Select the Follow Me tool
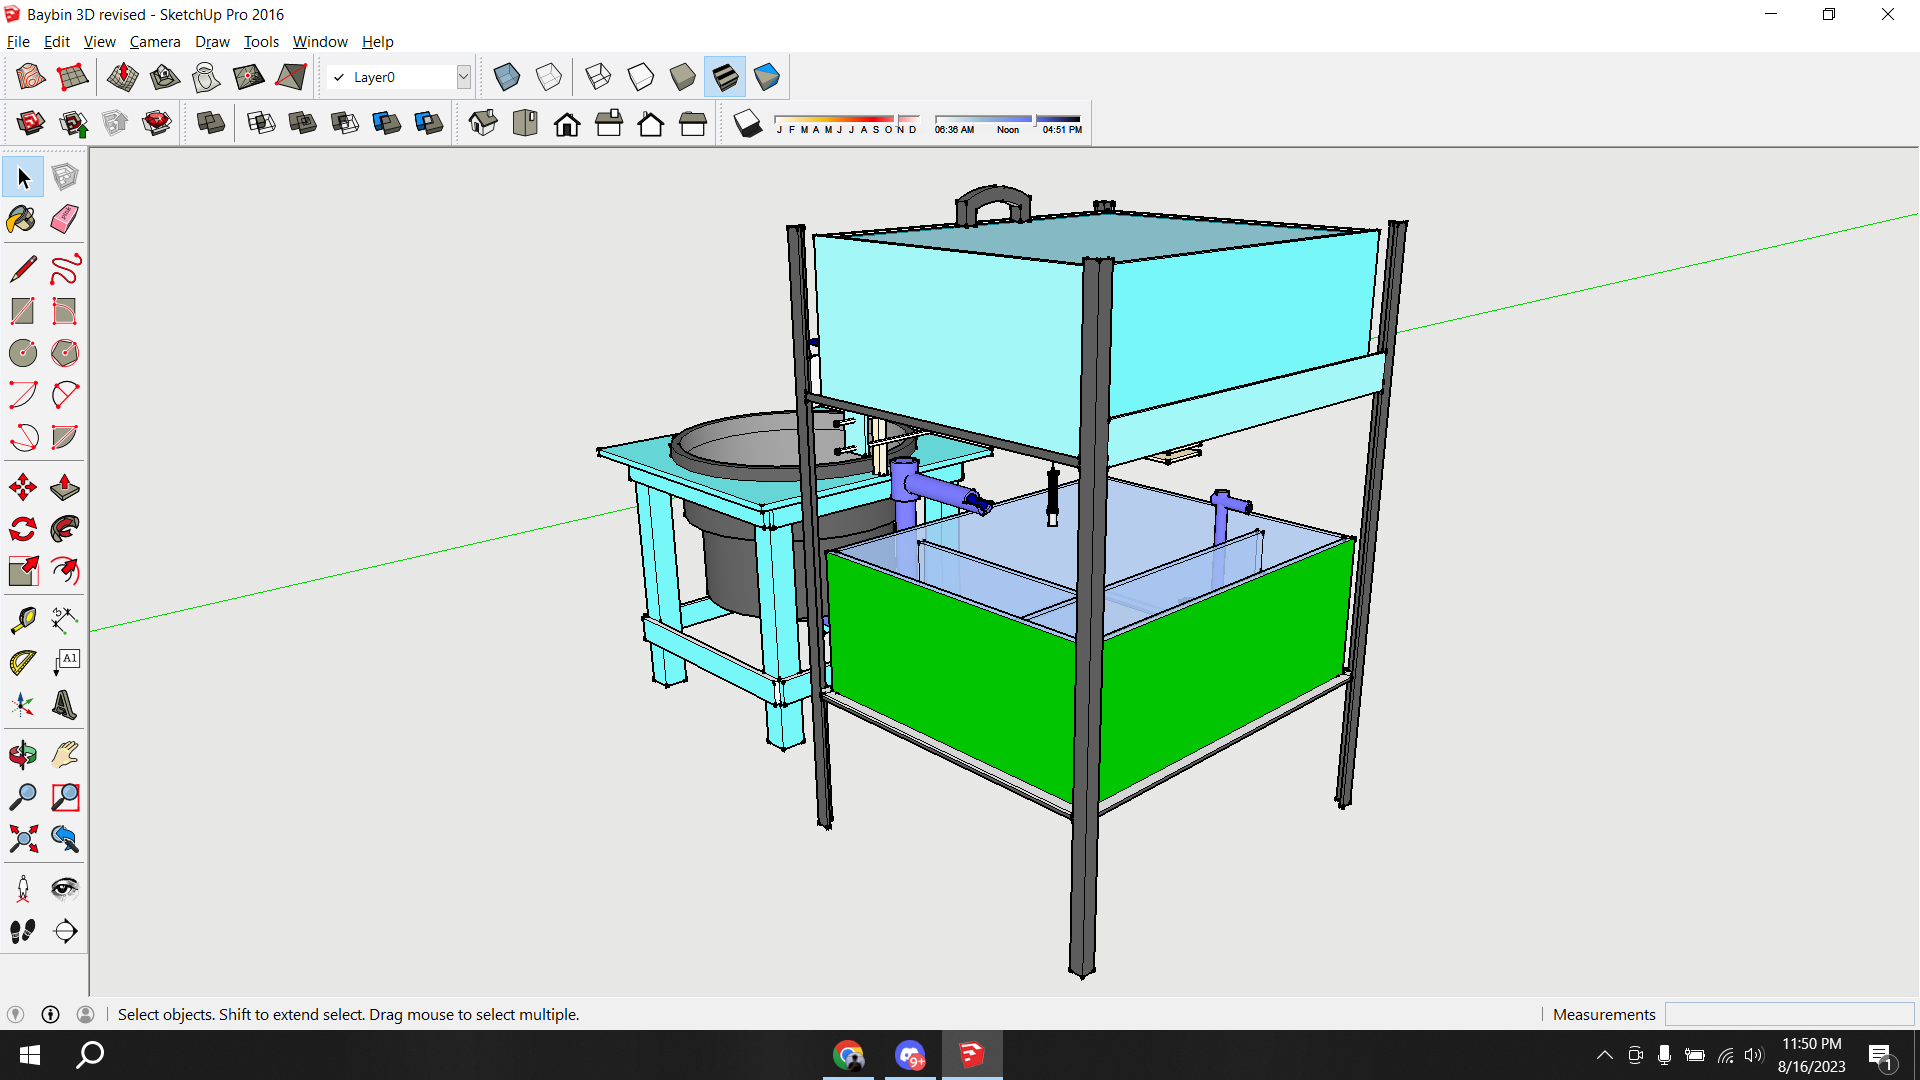Image resolution: width=1920 pixels, height=1080 pixels. coord(65,529)
